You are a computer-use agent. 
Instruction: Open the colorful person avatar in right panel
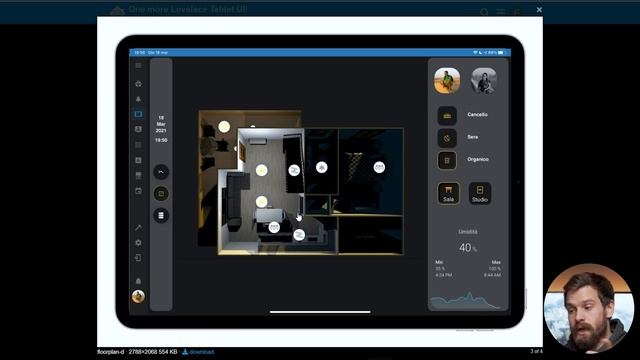[447, 81]
